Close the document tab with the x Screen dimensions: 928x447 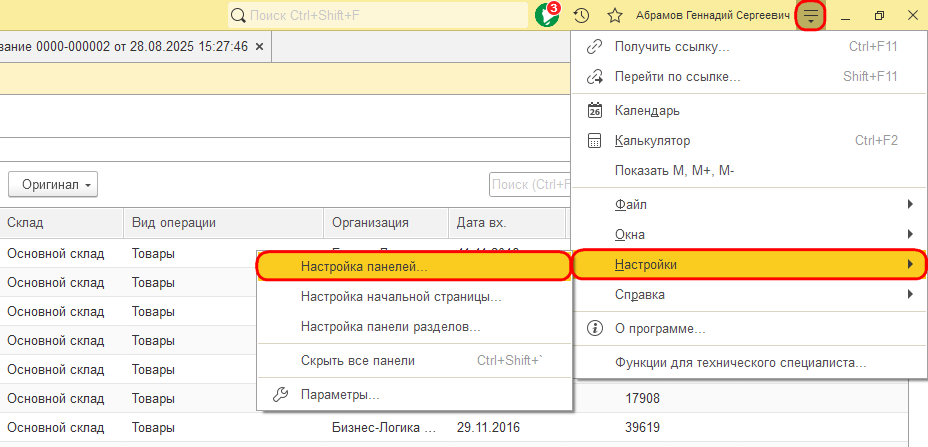(259, 47)
